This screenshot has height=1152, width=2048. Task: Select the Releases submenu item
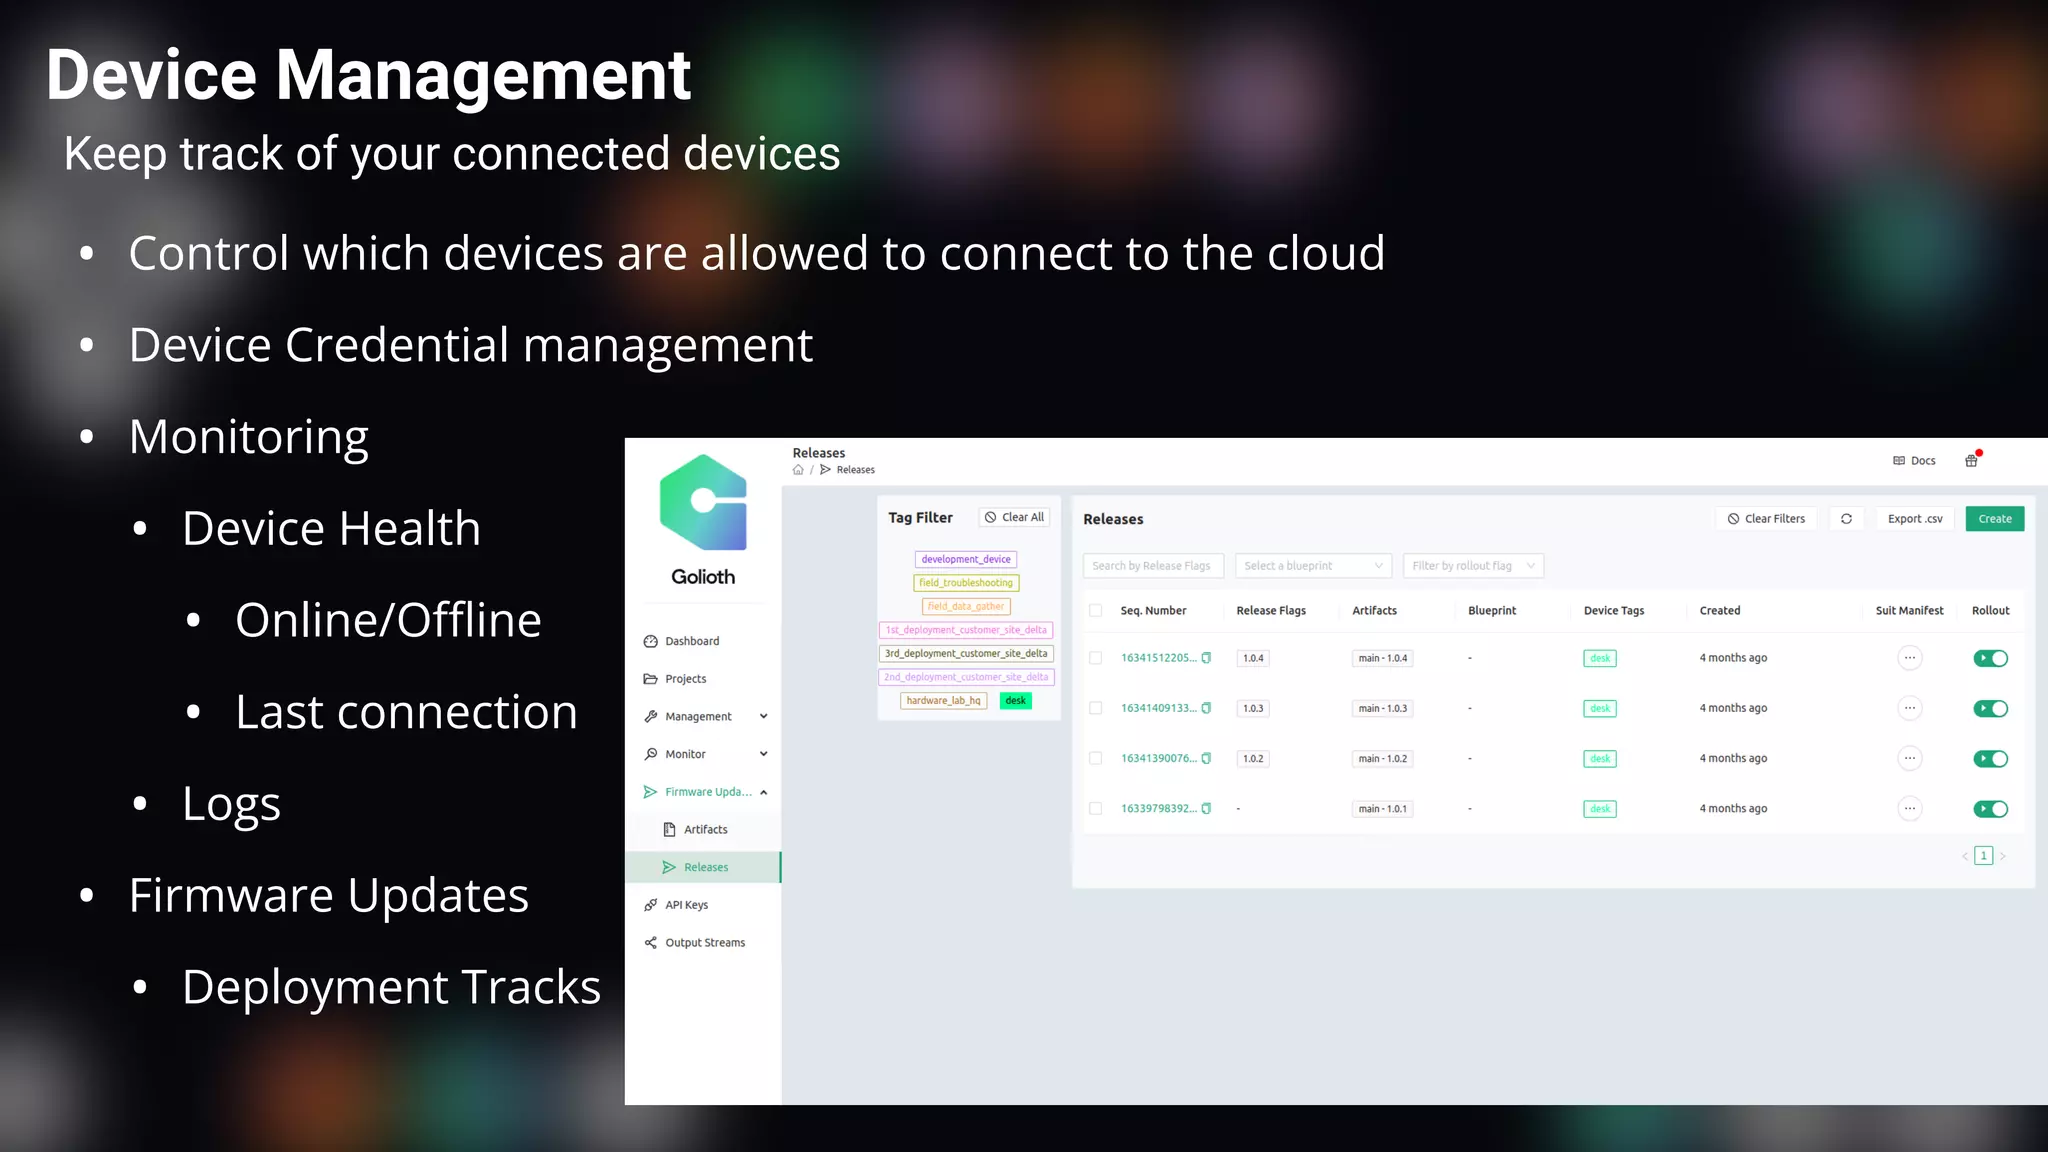click(x=703, y=867)
